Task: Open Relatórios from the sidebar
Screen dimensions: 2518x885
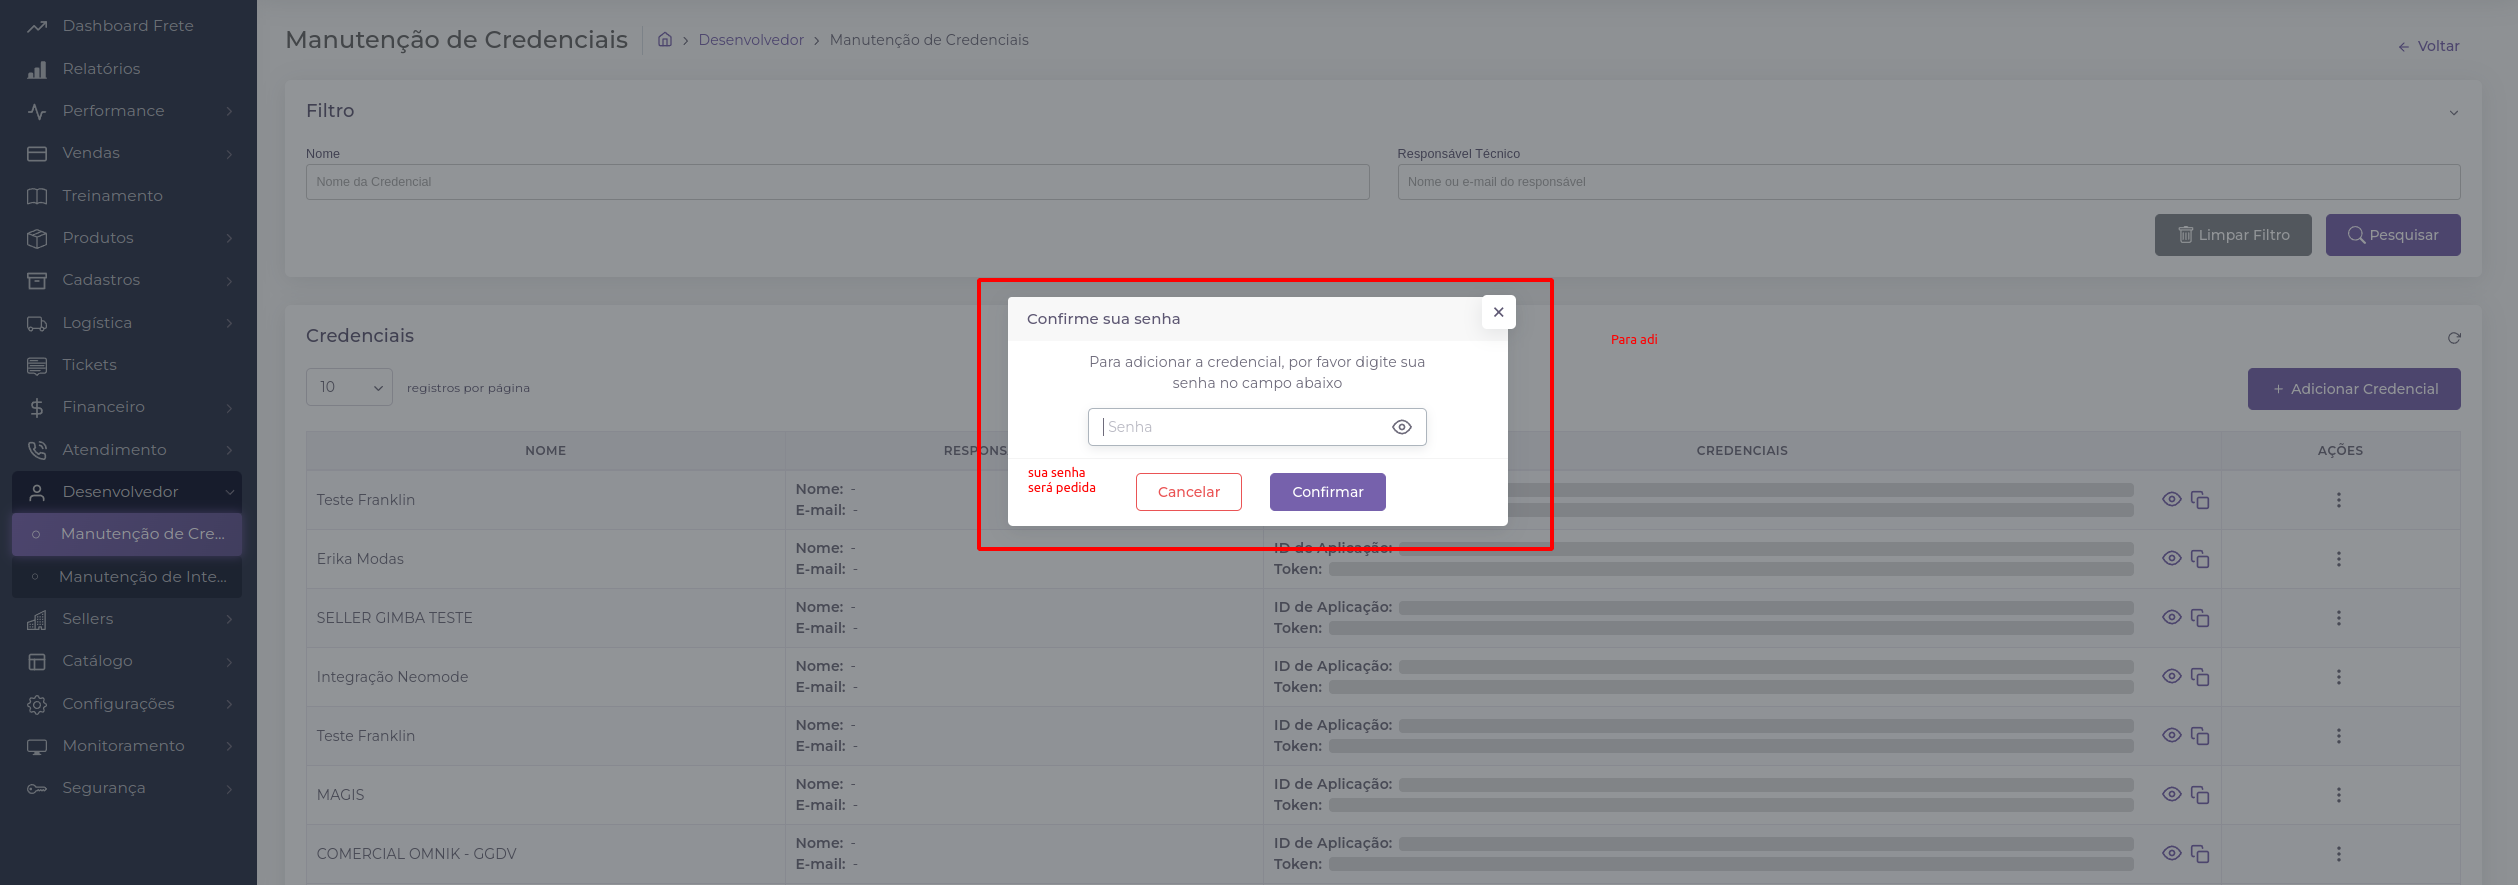Action: pos(101,69)
